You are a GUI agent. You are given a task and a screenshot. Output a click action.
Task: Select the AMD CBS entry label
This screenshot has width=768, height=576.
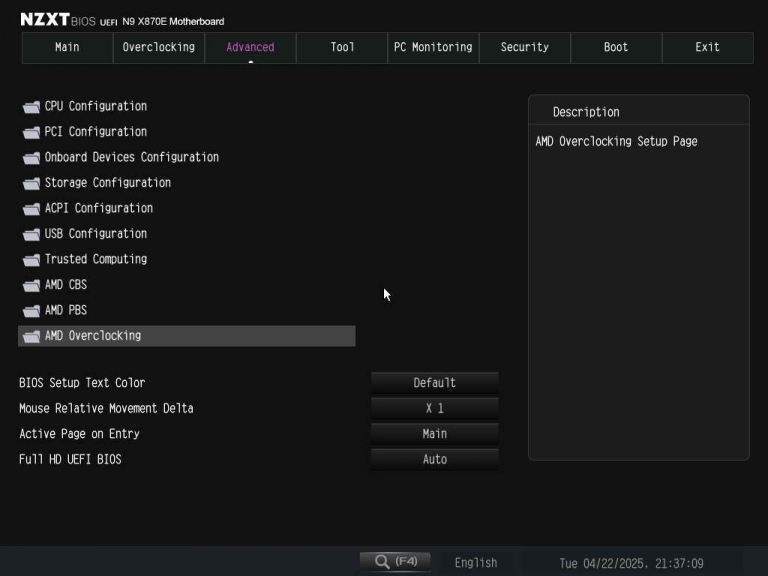66,285
